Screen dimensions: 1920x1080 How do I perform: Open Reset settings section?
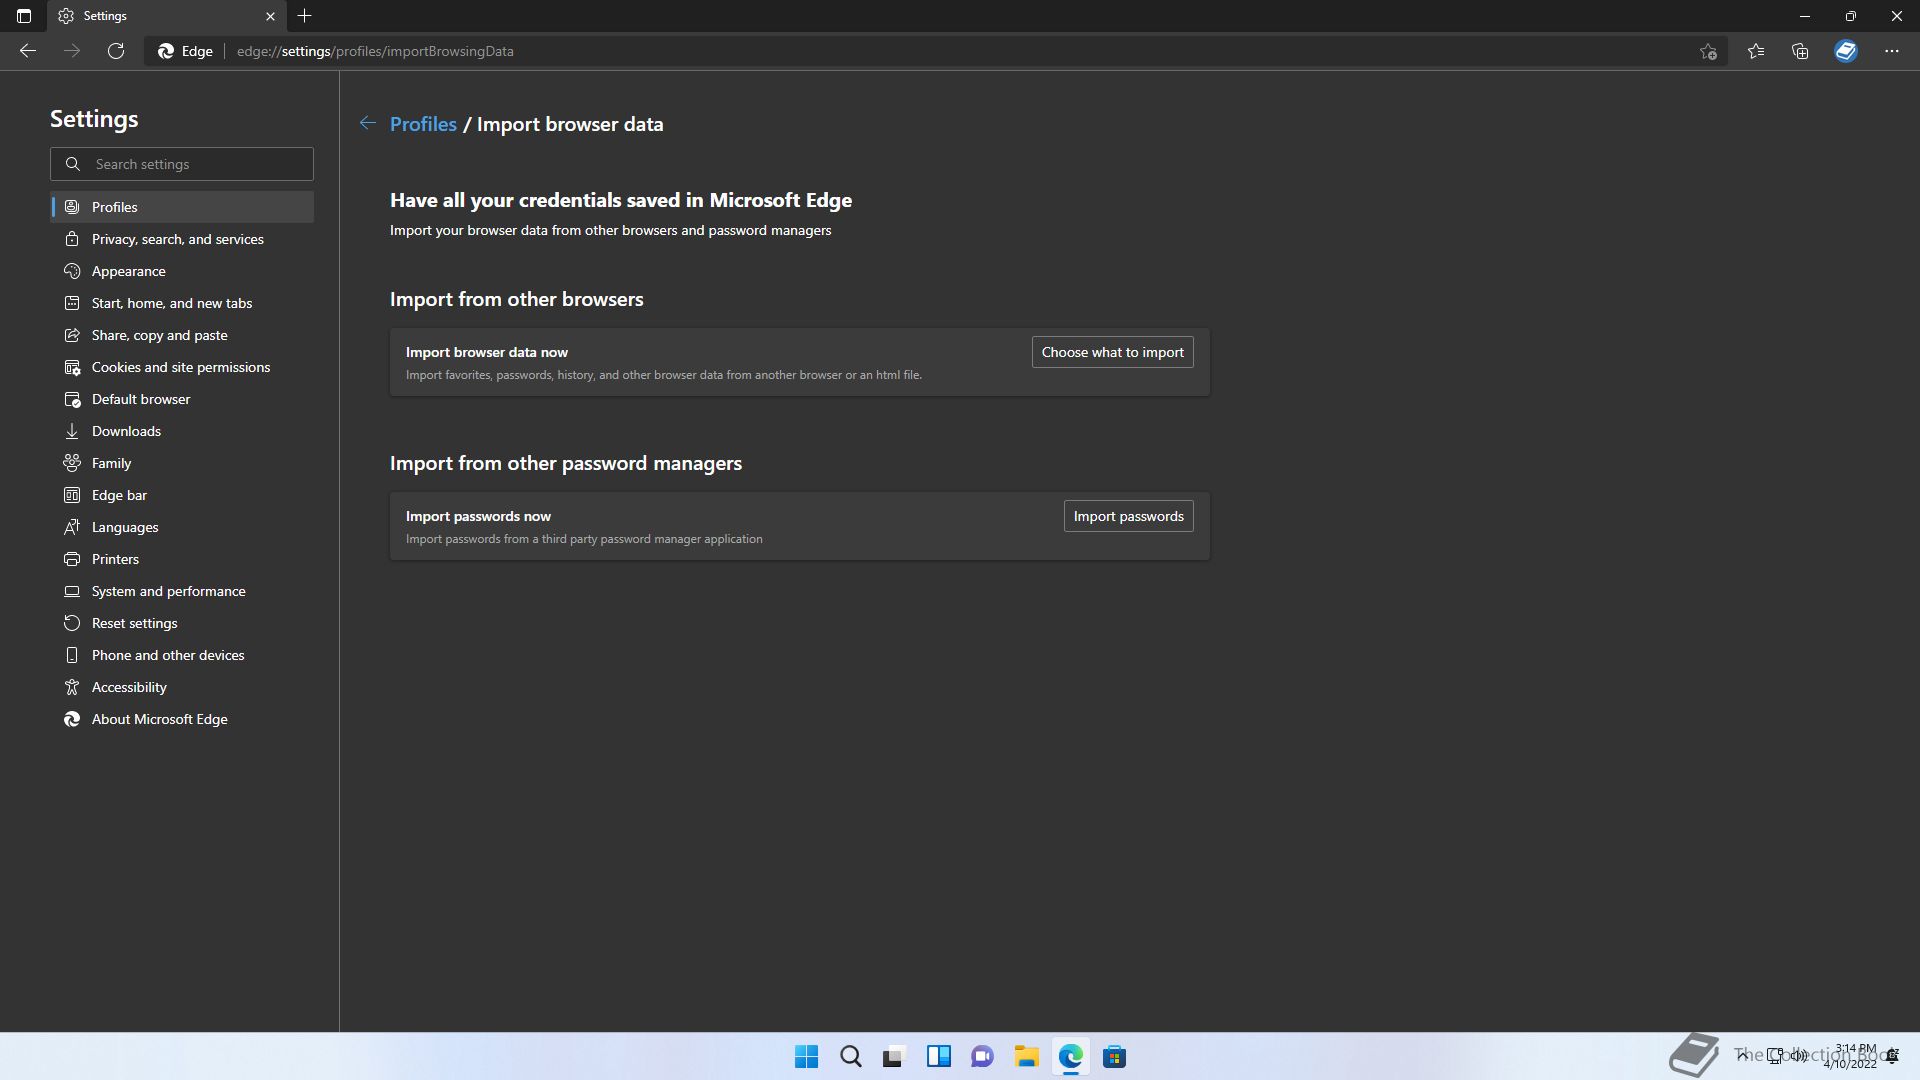point(182,623)
